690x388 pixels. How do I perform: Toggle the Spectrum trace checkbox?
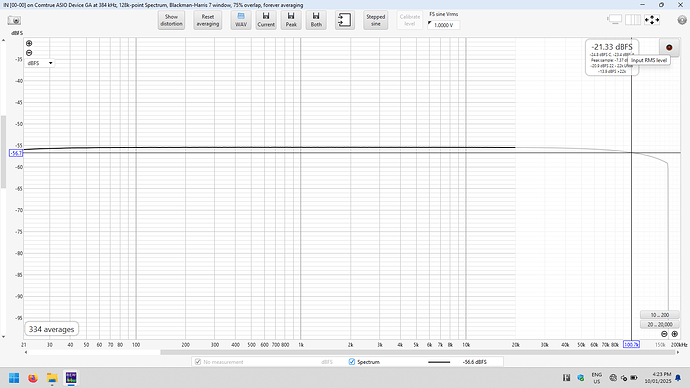pyautogui.click(x=352, y=362)
